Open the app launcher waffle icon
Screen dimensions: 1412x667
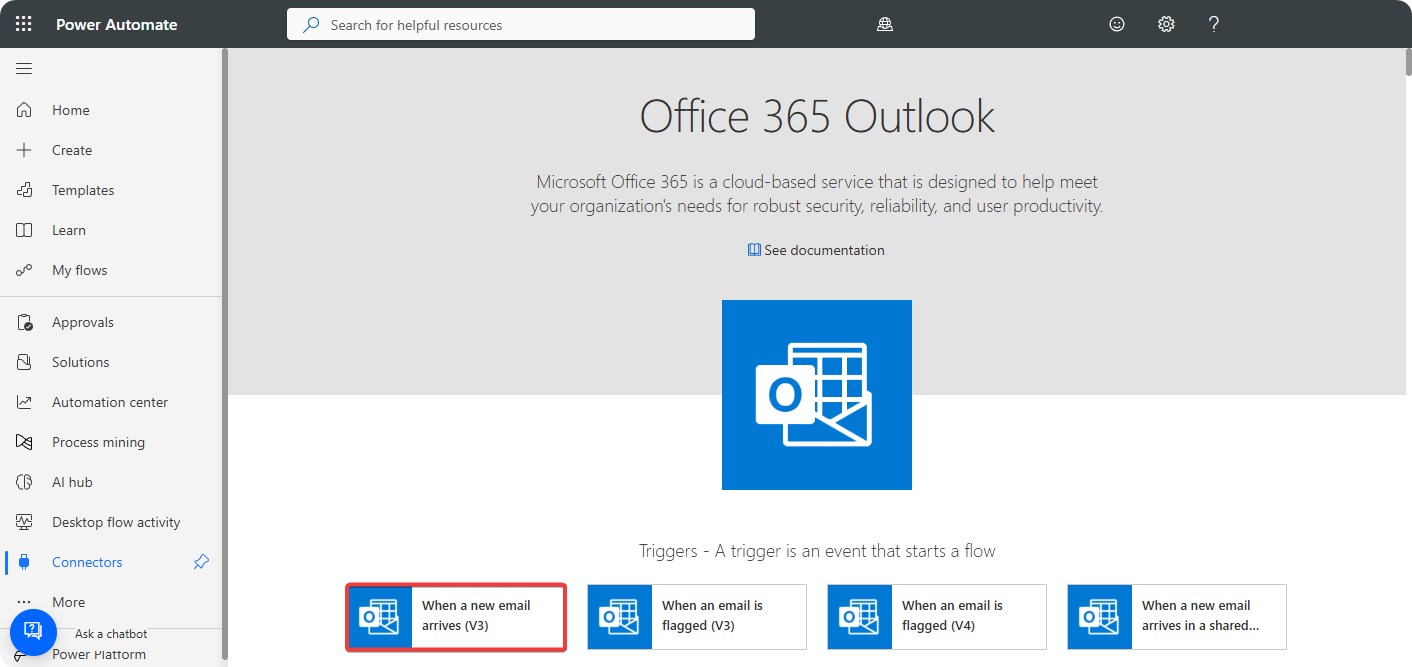click(24, 24)
